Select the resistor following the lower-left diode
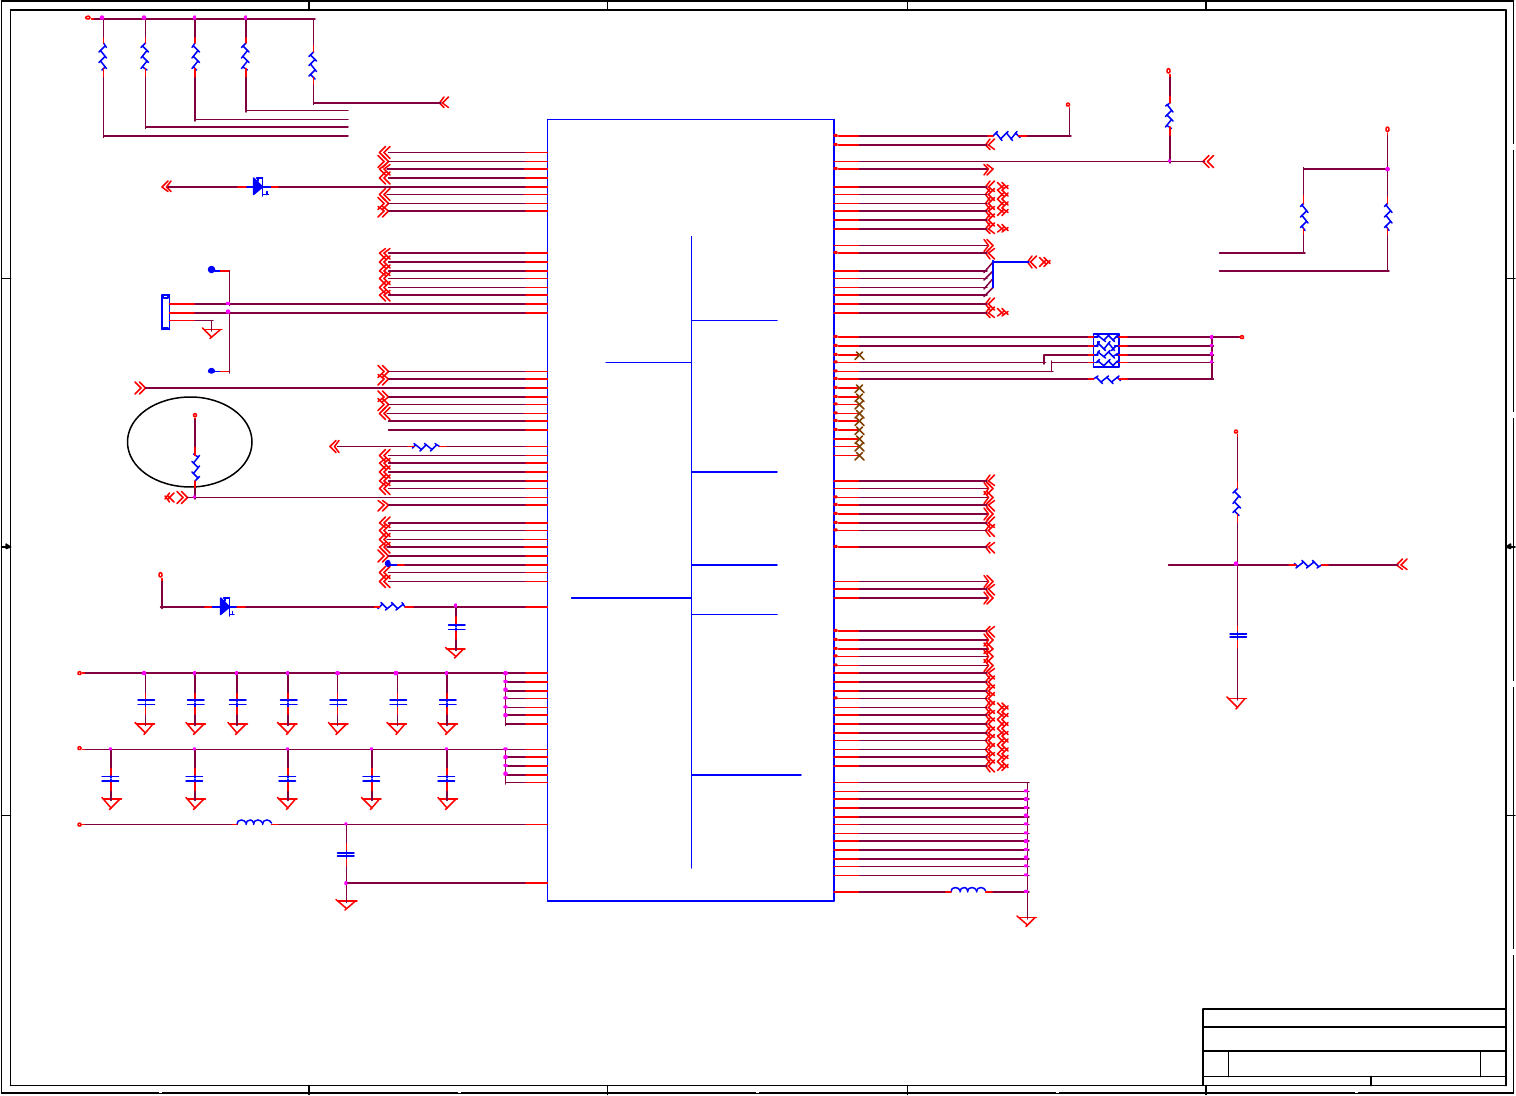1516x1096 pixels. pos(392,606)
